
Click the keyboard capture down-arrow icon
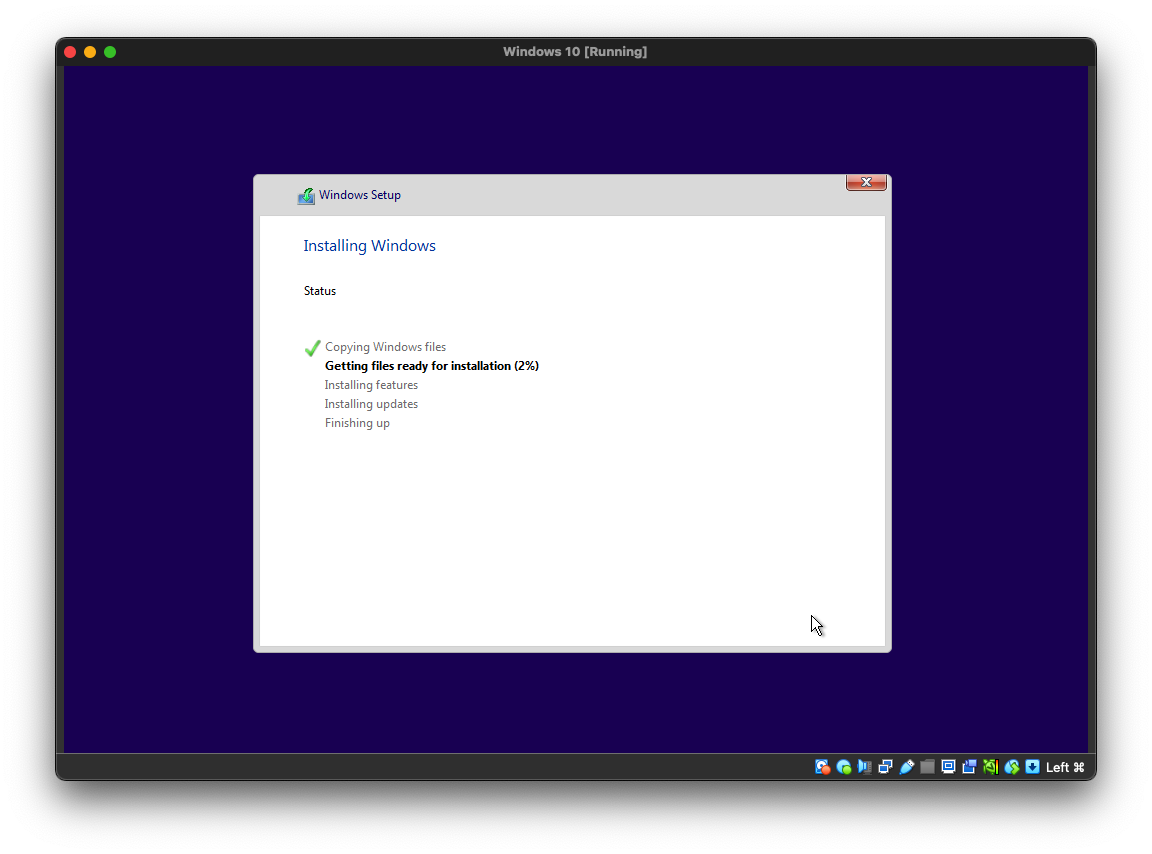click(1033, 767)
